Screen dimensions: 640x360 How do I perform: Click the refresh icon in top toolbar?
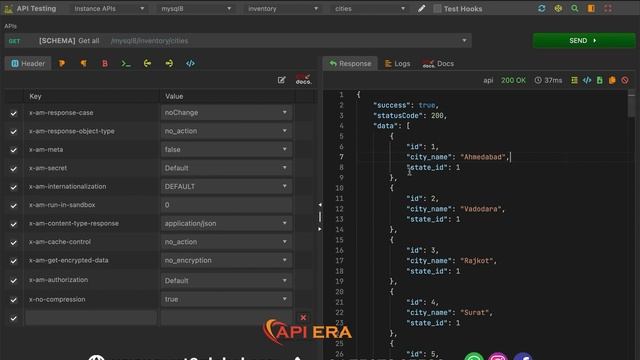(542, 8)
